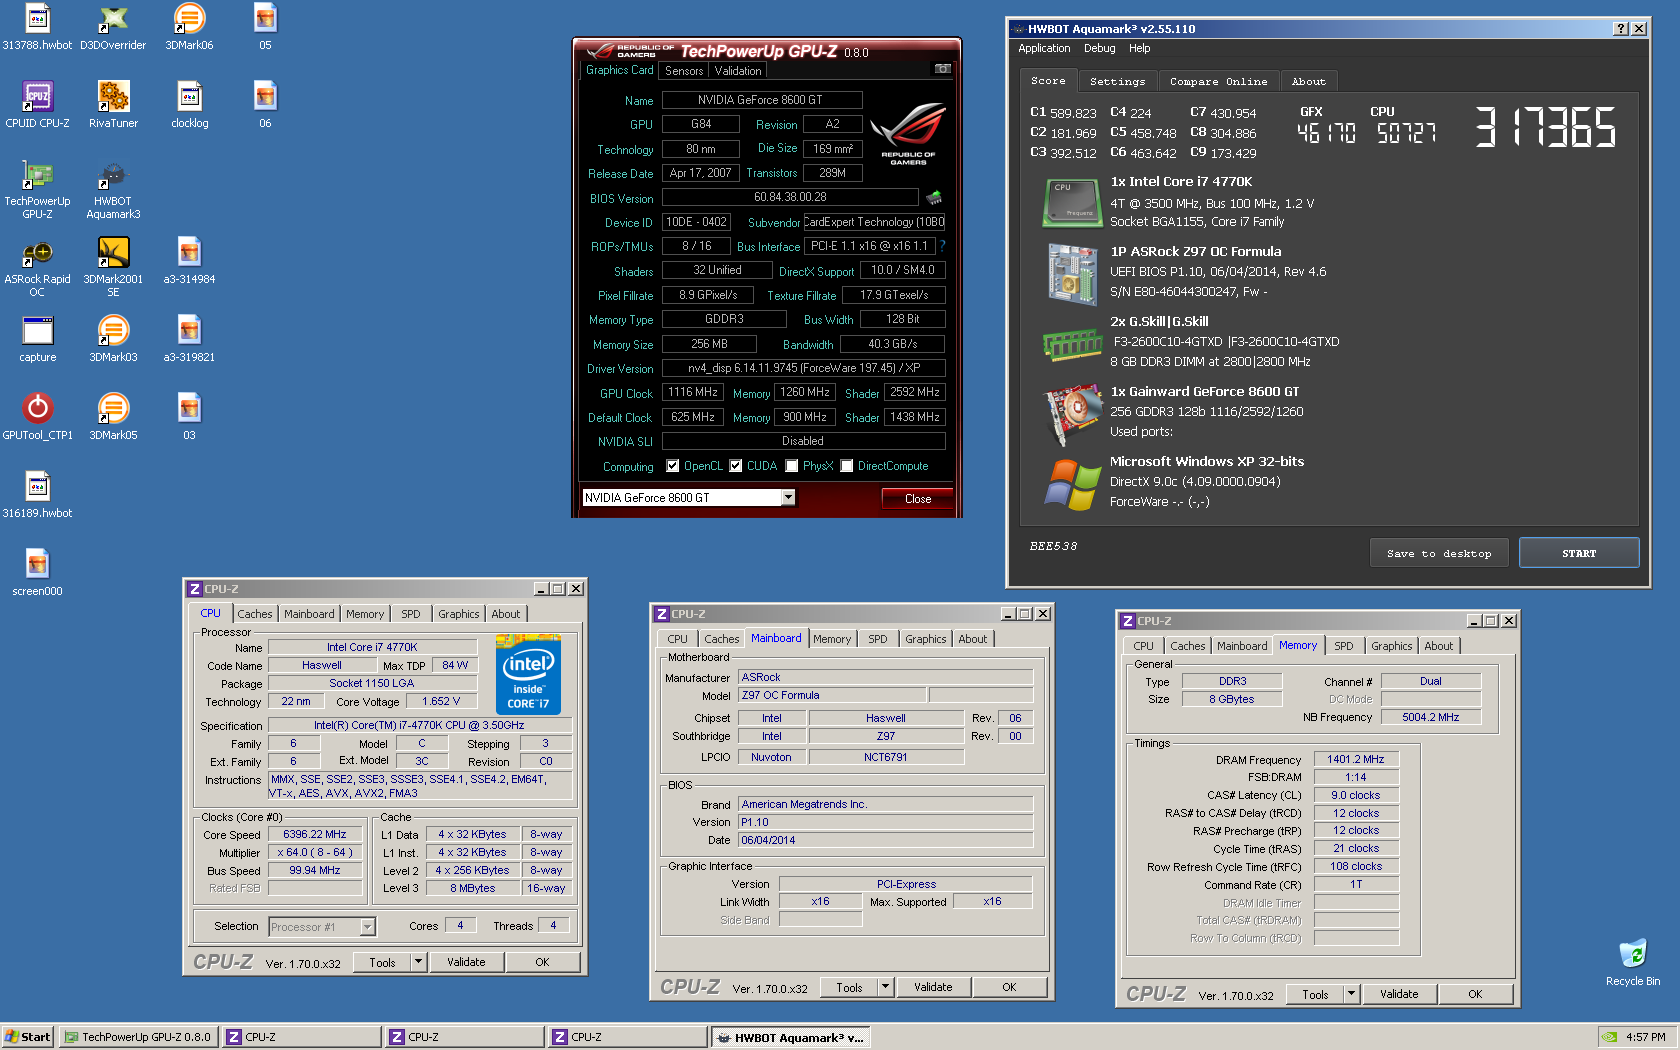
Task: Toggle the OpenCL checkbox in GPU-Z
Action: [673, 466]
